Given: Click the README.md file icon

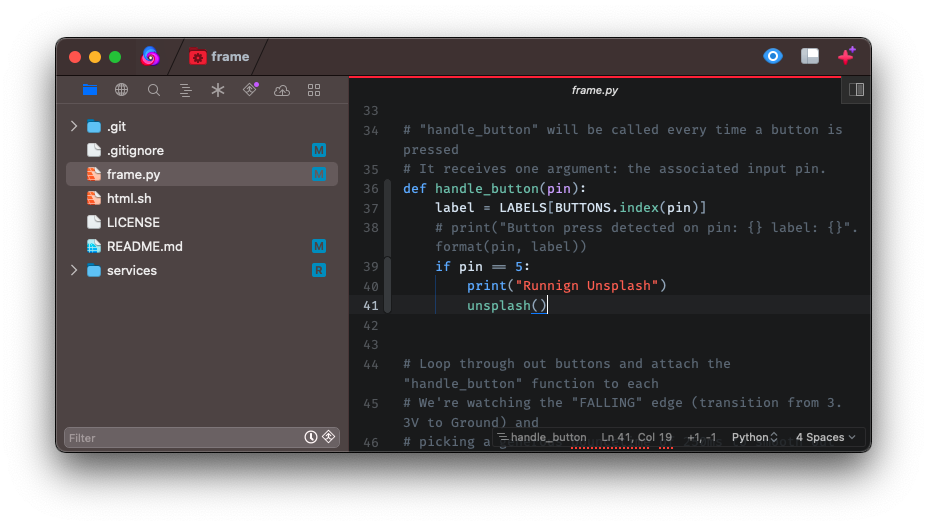Looking at the screenshot, I should (x=93, y=246).
